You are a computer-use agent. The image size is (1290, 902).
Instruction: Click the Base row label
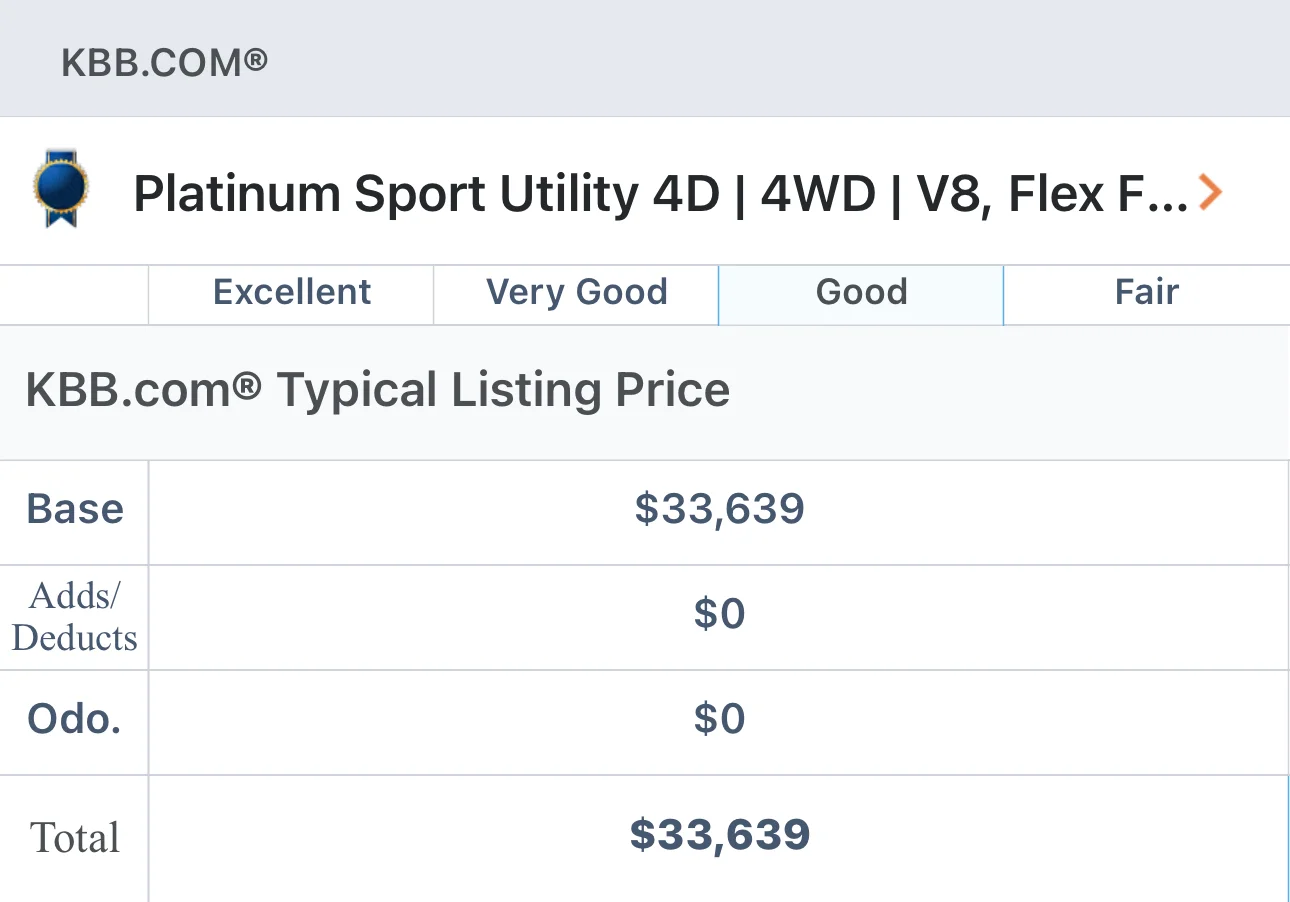(75, 509)
